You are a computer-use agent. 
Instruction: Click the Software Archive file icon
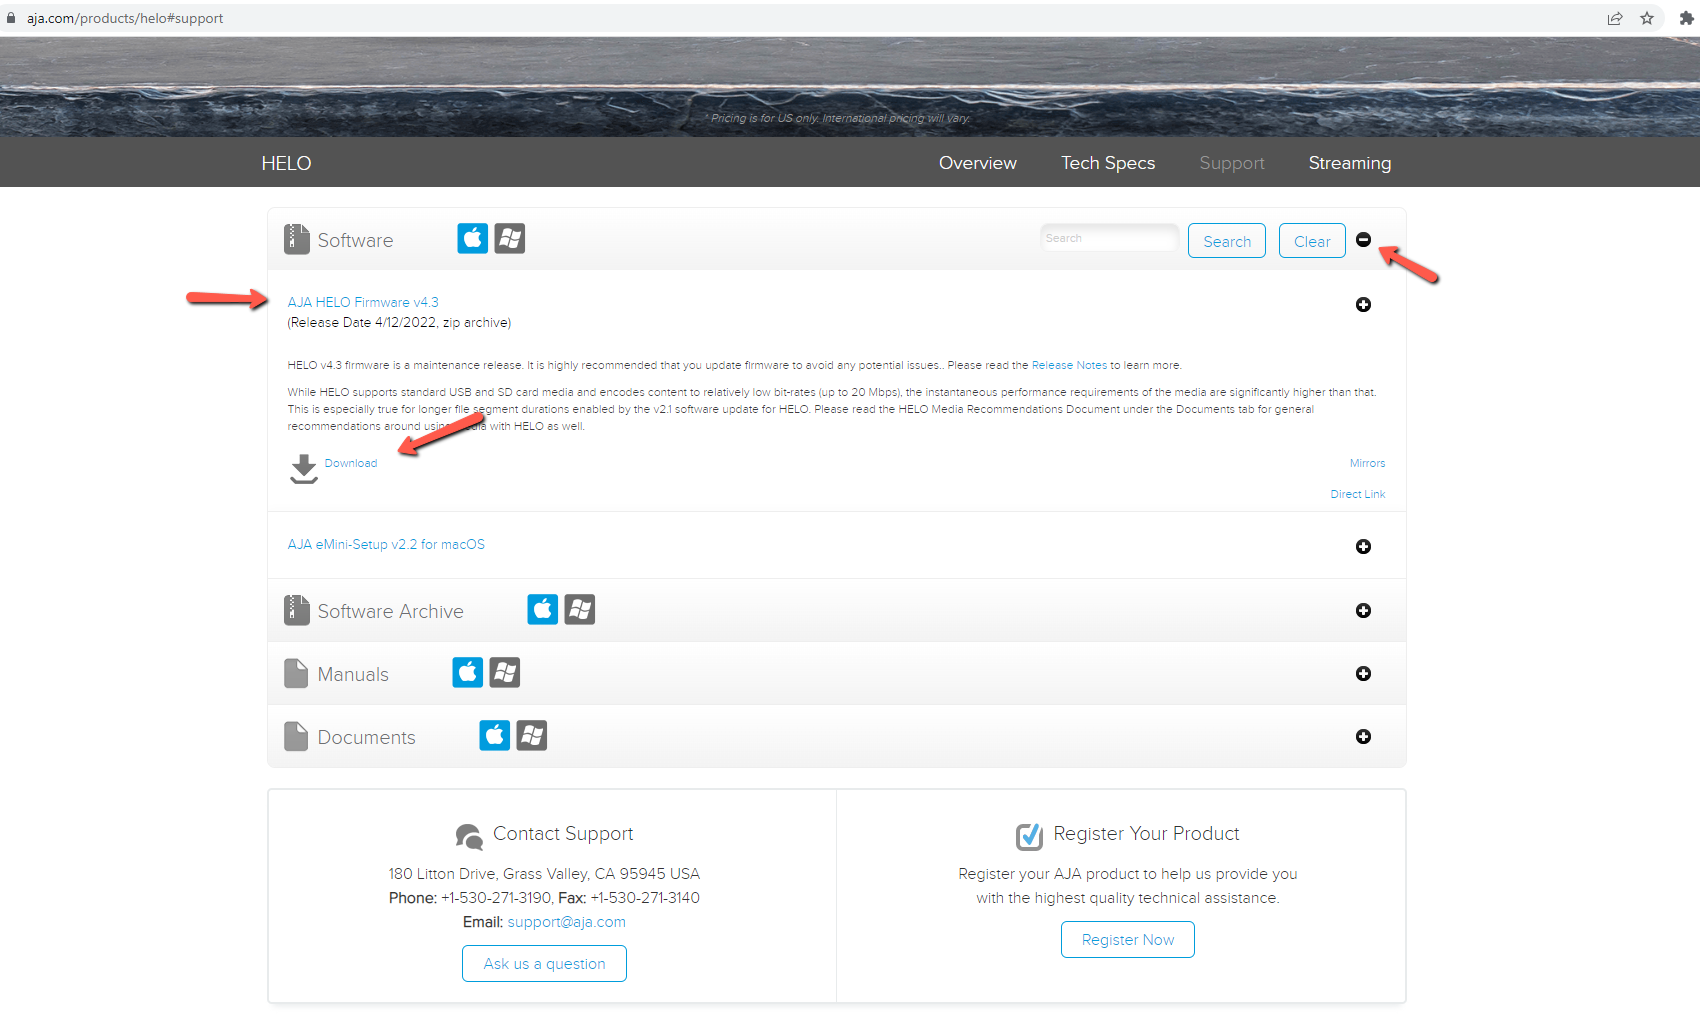(x=297, y=610)
